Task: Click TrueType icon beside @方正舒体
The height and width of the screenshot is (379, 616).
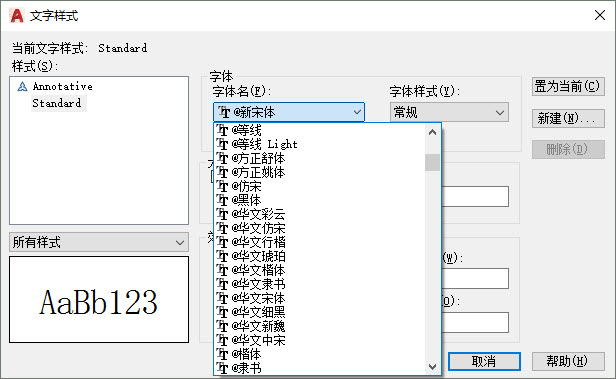Action: click(x=222, y=158)
